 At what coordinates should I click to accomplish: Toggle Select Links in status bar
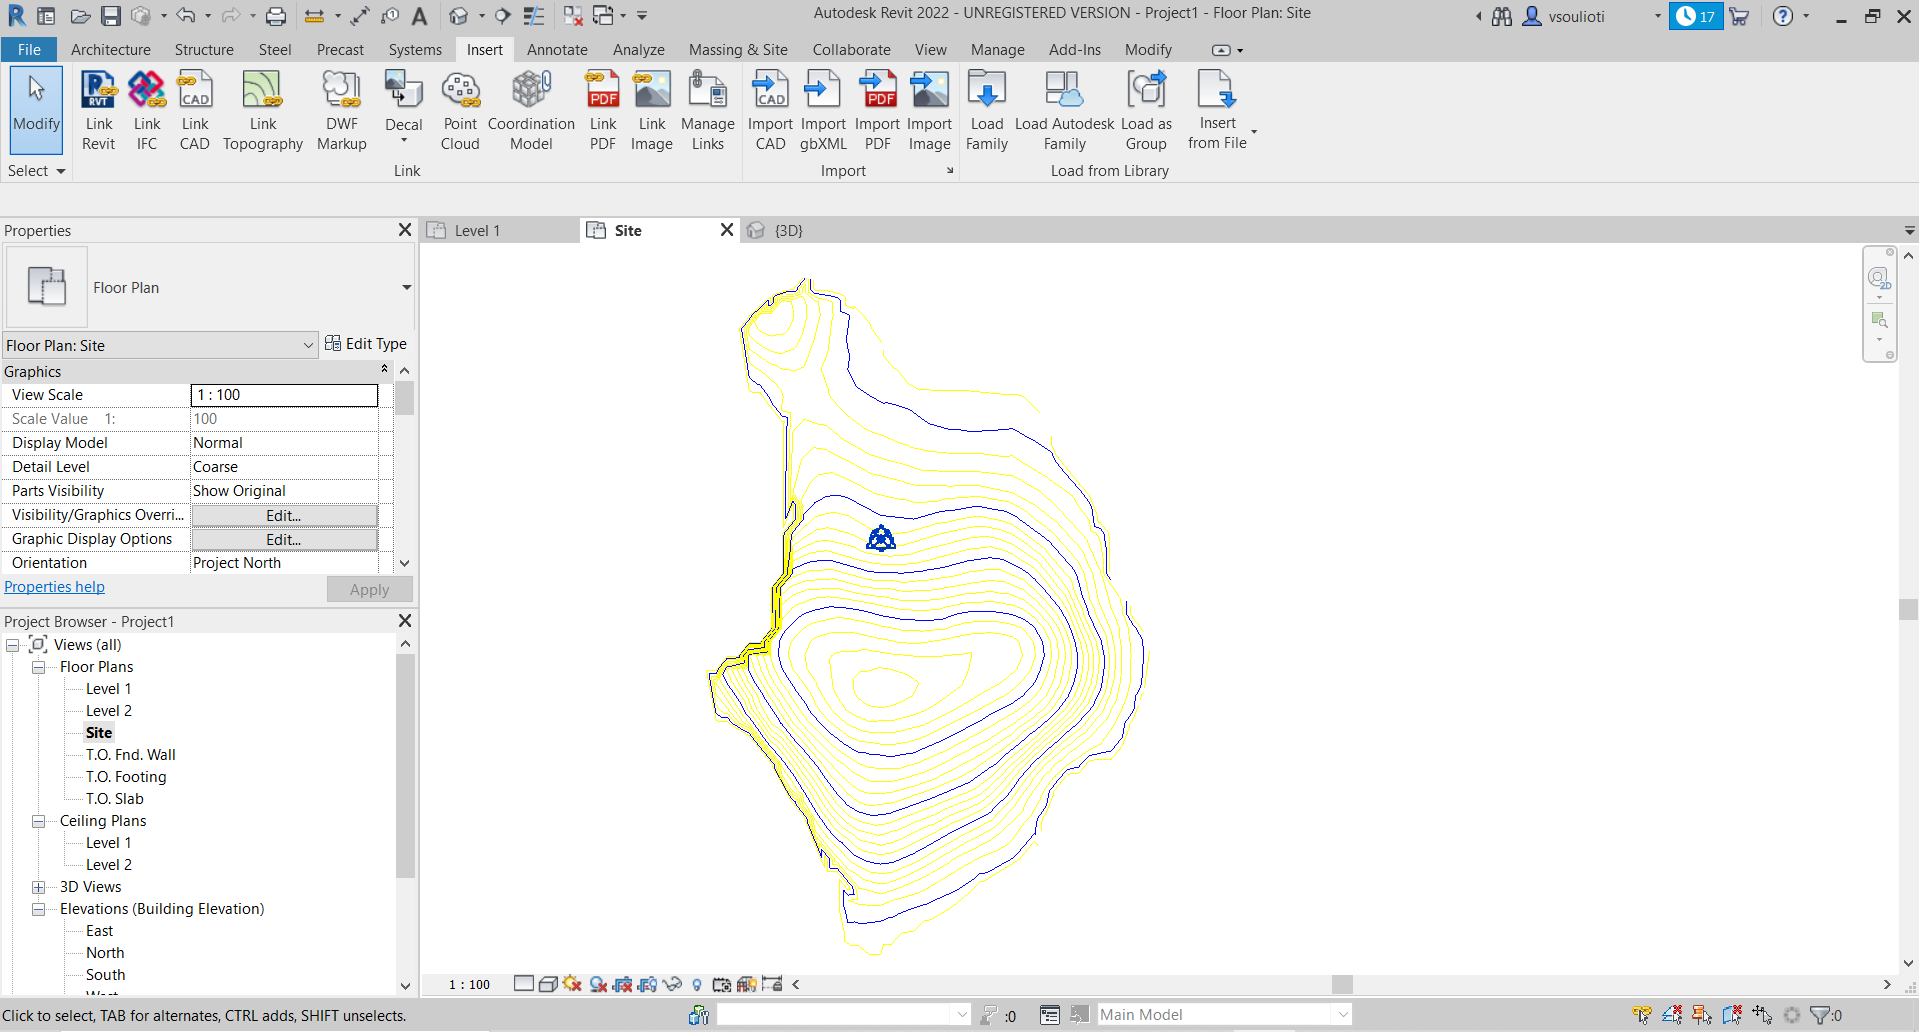click(1642, 1015)
